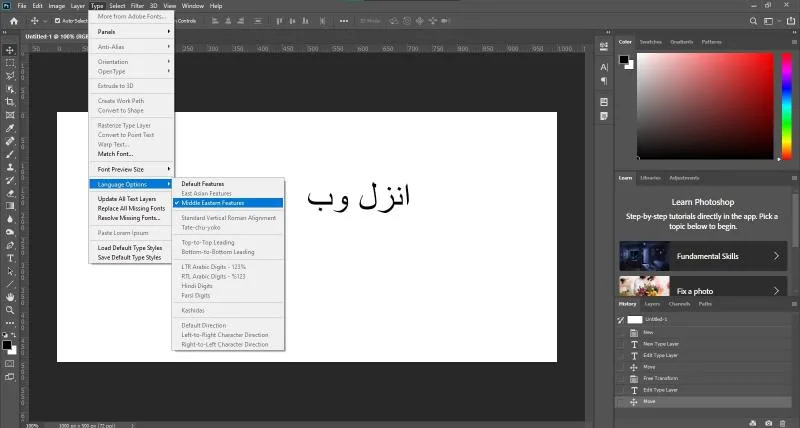Uncheck Middle Eastern Features
This screenshot has height=428, width=800.
[228, 203]
